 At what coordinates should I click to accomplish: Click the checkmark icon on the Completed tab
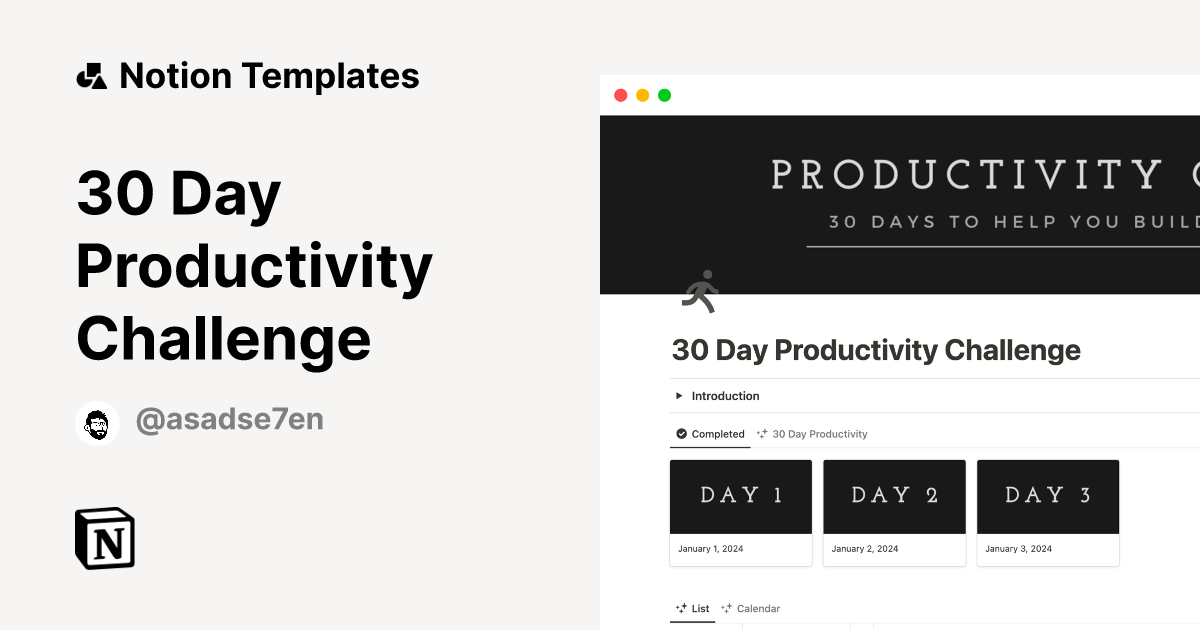(x=679, y=434)
